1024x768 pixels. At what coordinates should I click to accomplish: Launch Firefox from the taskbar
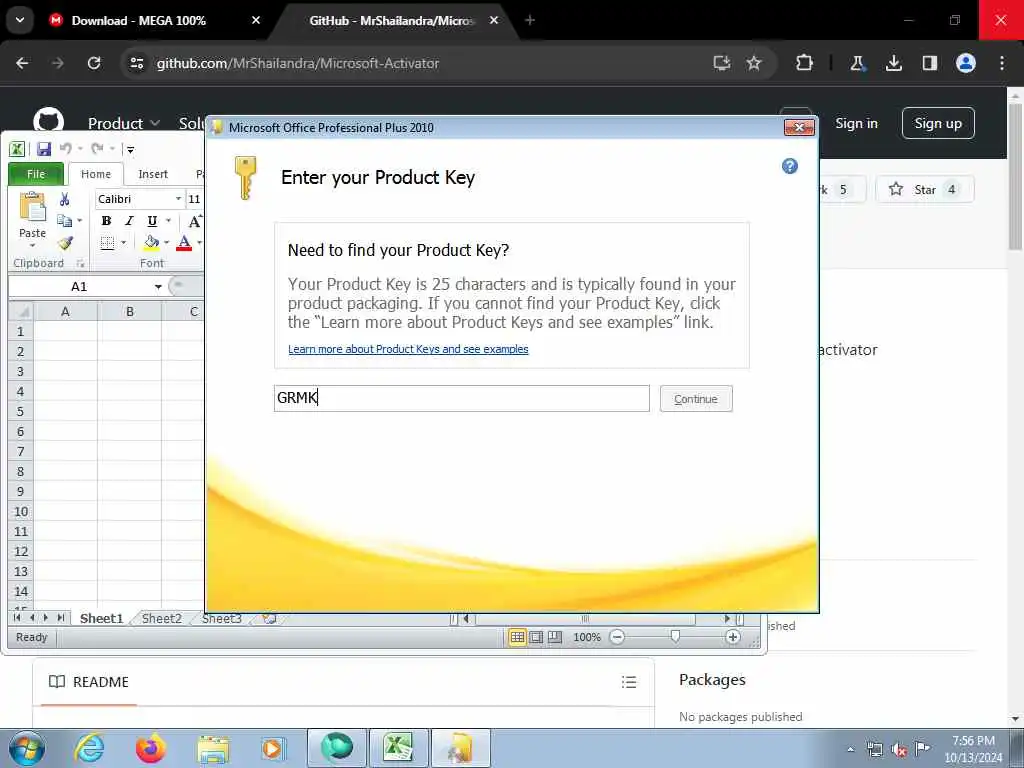click(x=151, y=748)
